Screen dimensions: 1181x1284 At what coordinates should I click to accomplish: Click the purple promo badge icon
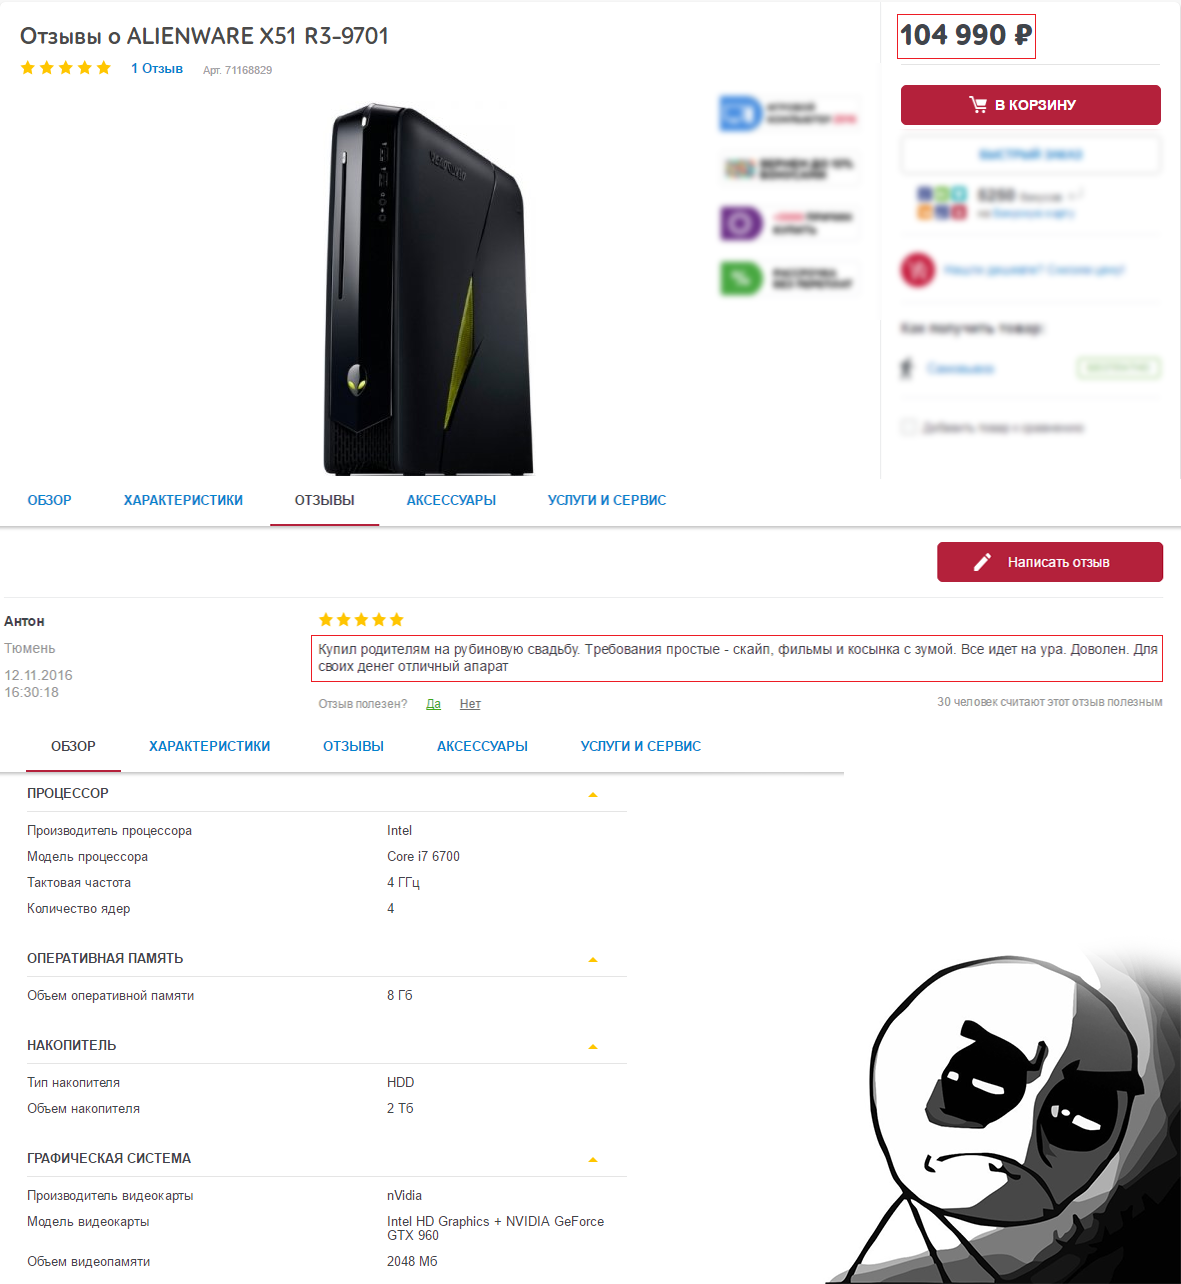tap(740, 223)
